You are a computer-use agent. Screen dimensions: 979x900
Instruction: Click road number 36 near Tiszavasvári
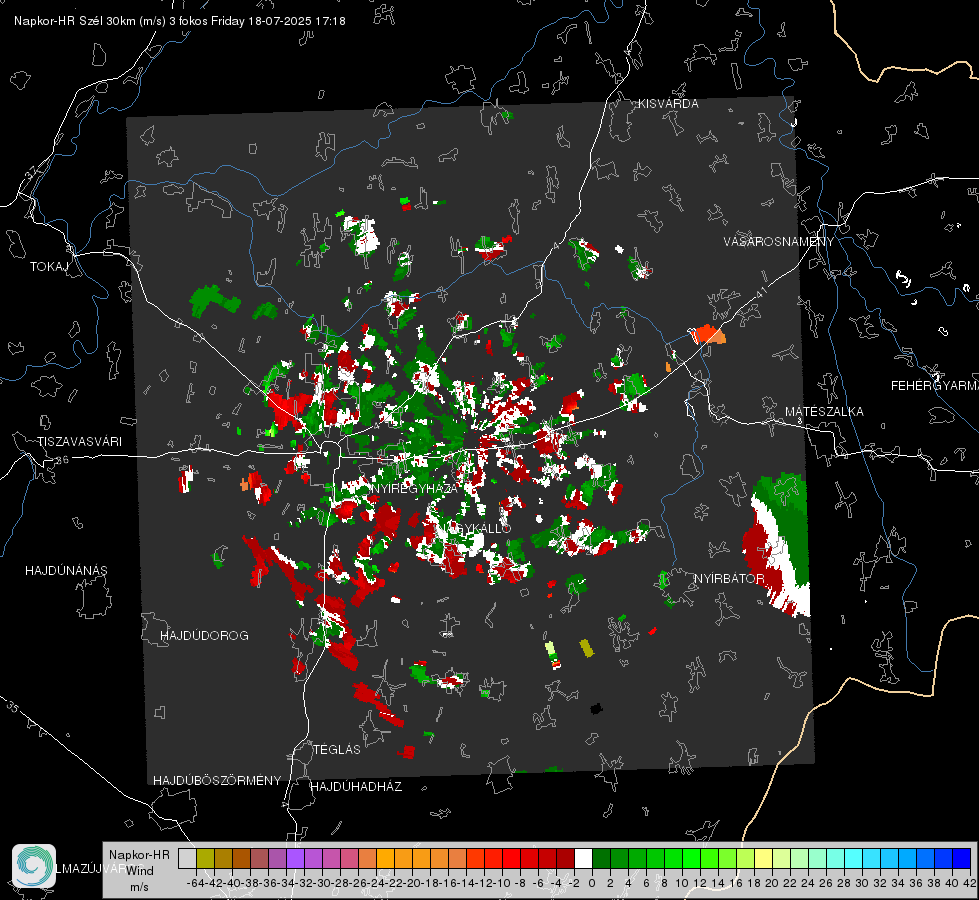click(x=62, y=460)
